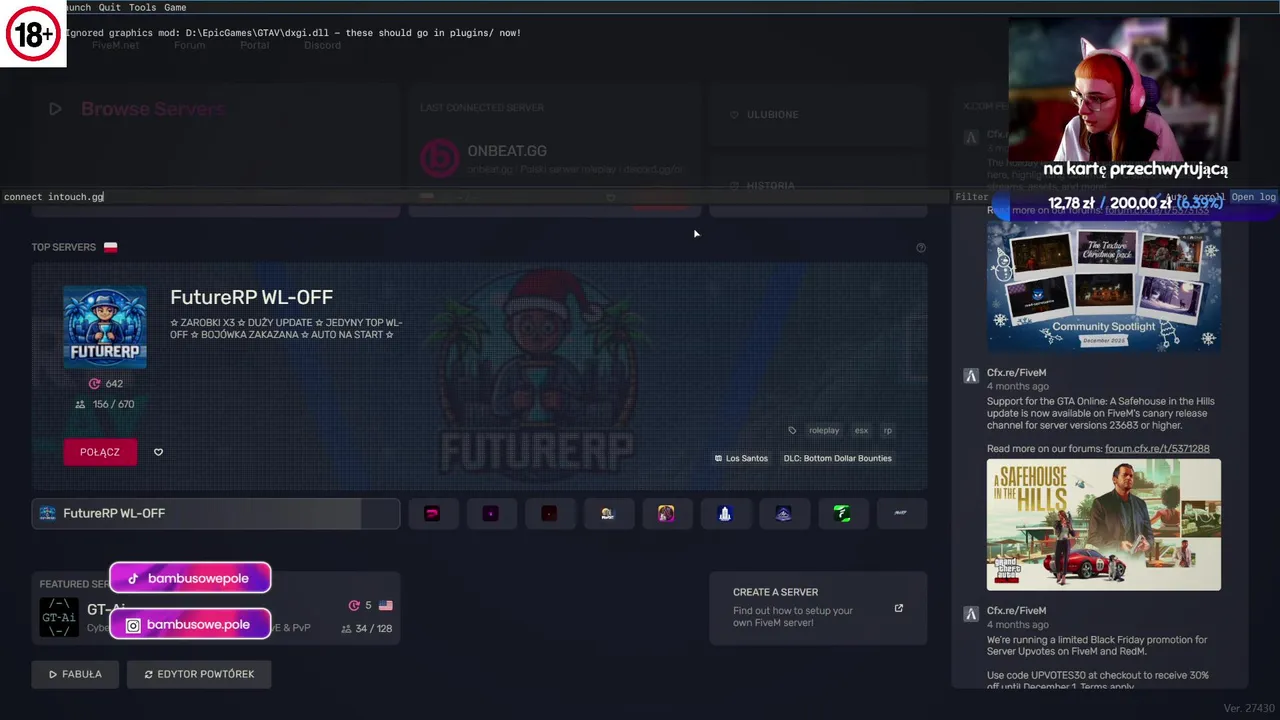The width and height of the screenshot is (1280, 720).
Task: Click the Polish flag next to TOP SERVERS
Action: (110, 247)
